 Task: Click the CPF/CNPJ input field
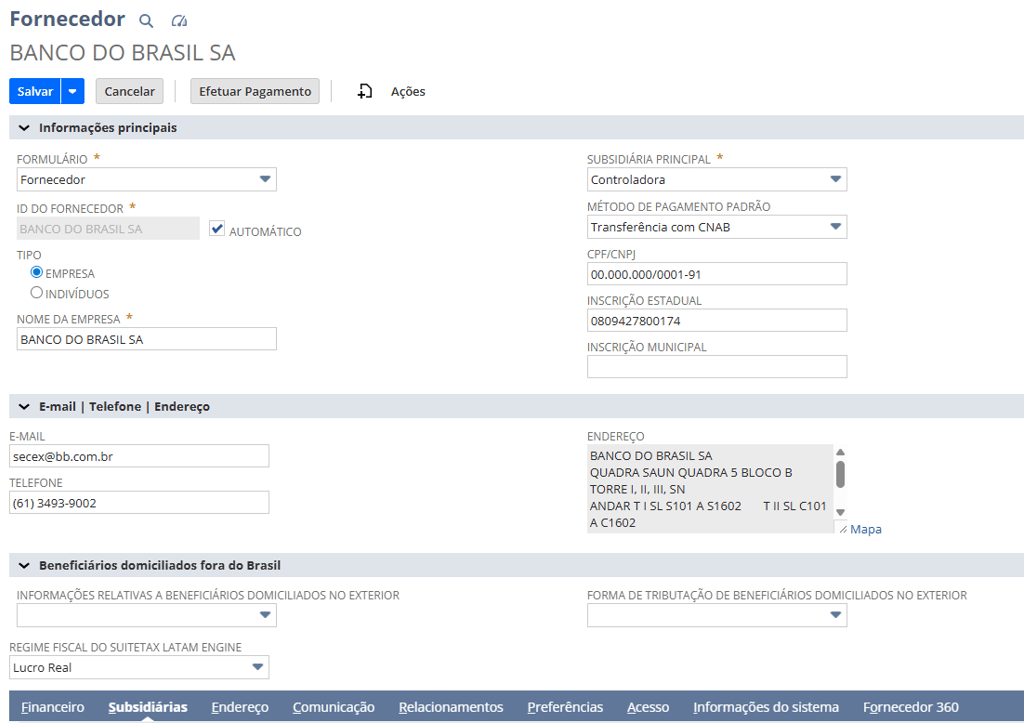(x=717, y=274)
